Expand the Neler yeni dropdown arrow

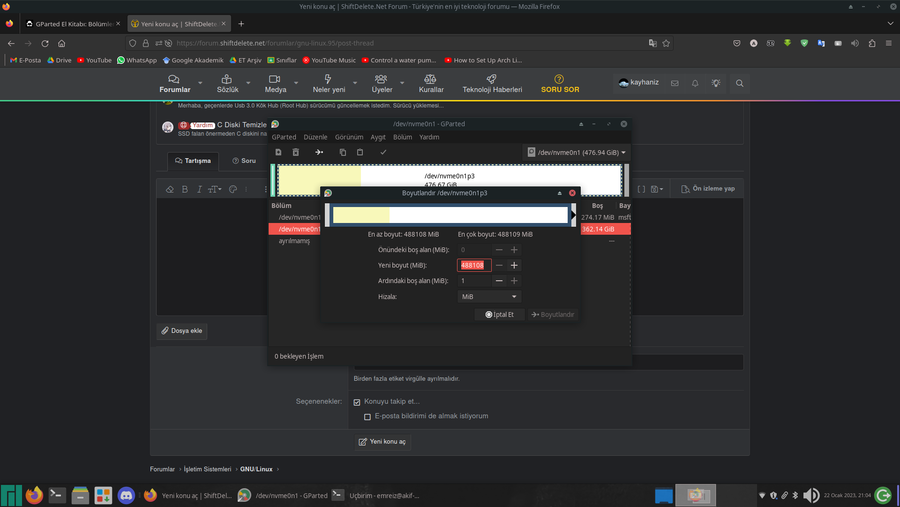pos(355,83)
